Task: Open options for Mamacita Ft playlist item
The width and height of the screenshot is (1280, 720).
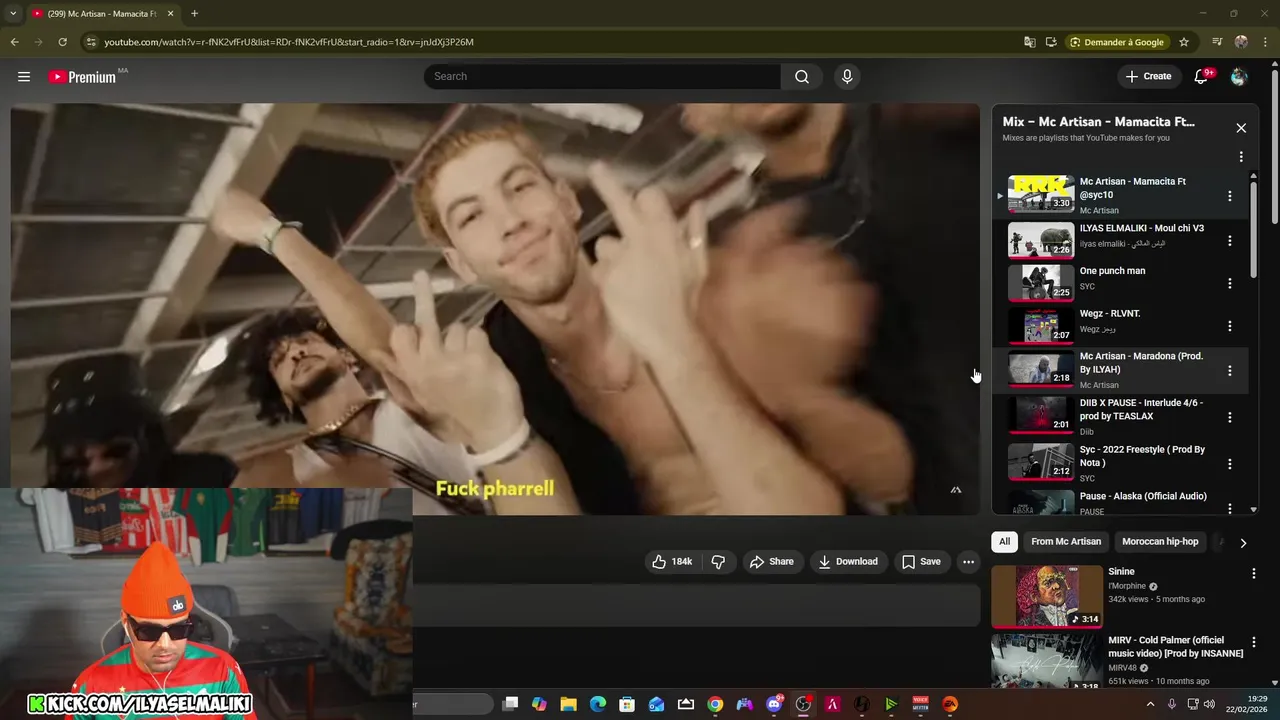Action: [1230, 196]
